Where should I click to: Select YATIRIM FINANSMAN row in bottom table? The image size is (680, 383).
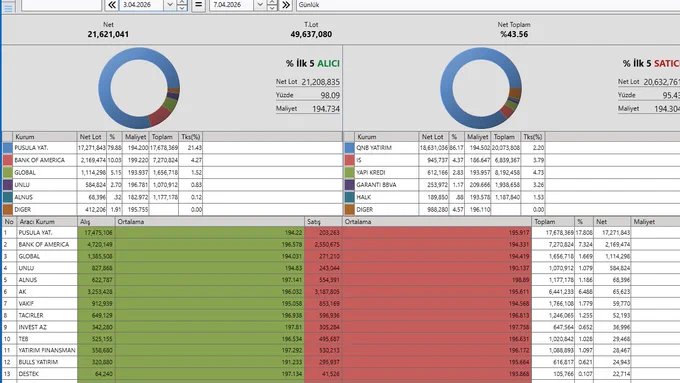(341, 350)
